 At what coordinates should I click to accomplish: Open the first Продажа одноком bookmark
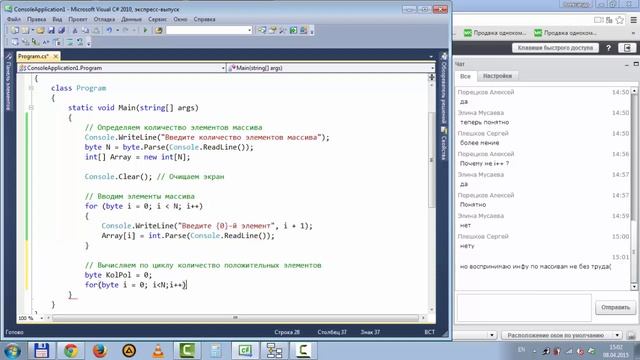[x=495, y=33]
